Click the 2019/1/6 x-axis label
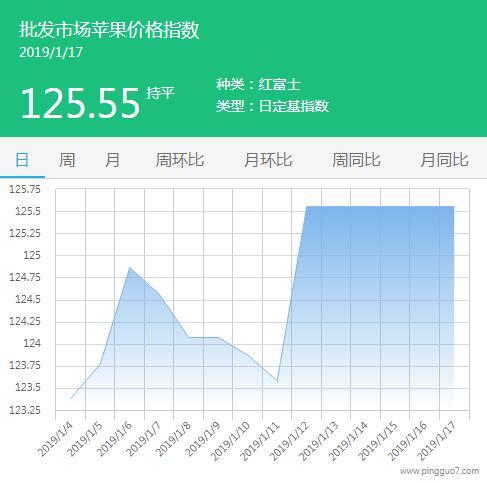This screenshot has height=483, width=487. coord(114,438)
